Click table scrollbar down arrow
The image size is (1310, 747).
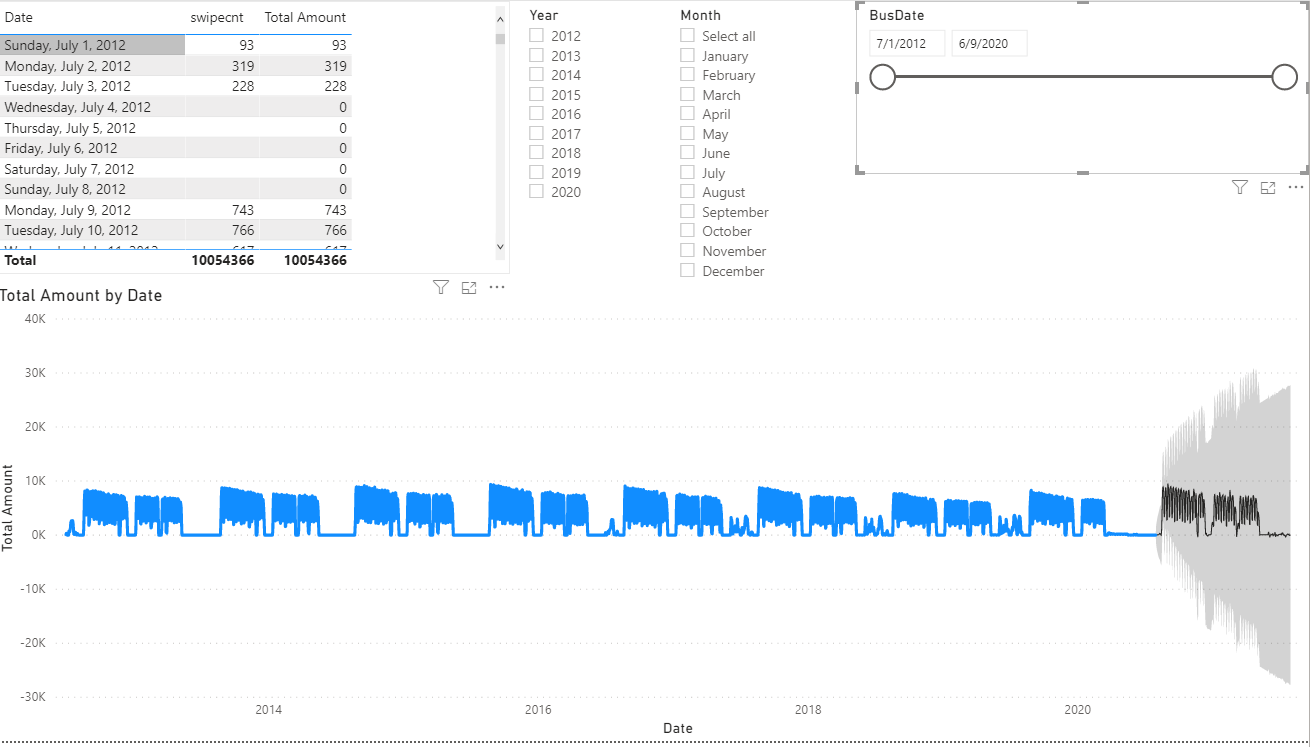coord(501,245)
